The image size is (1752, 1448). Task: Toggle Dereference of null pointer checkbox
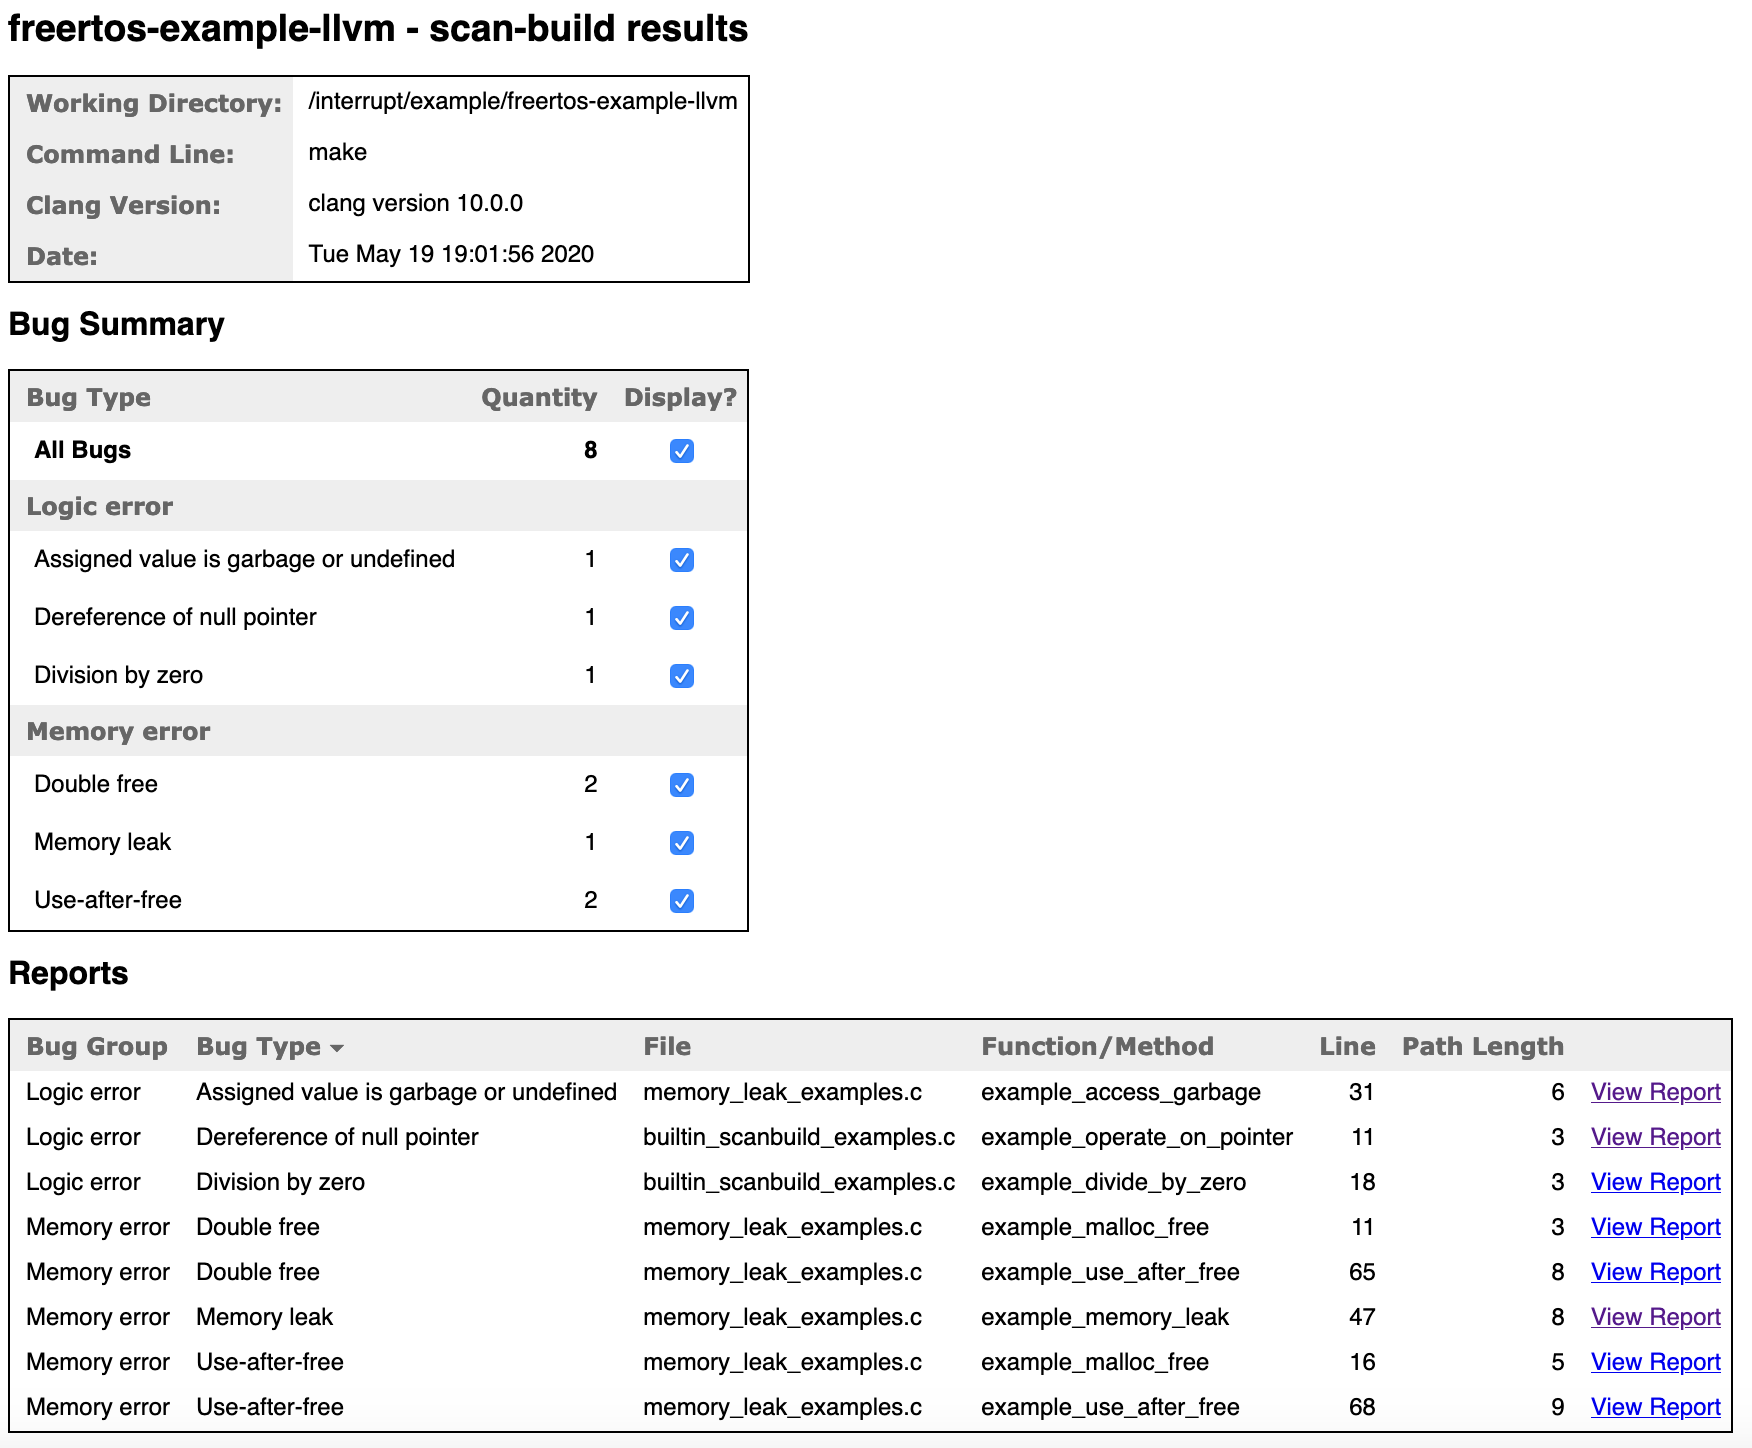pos(681,618)
